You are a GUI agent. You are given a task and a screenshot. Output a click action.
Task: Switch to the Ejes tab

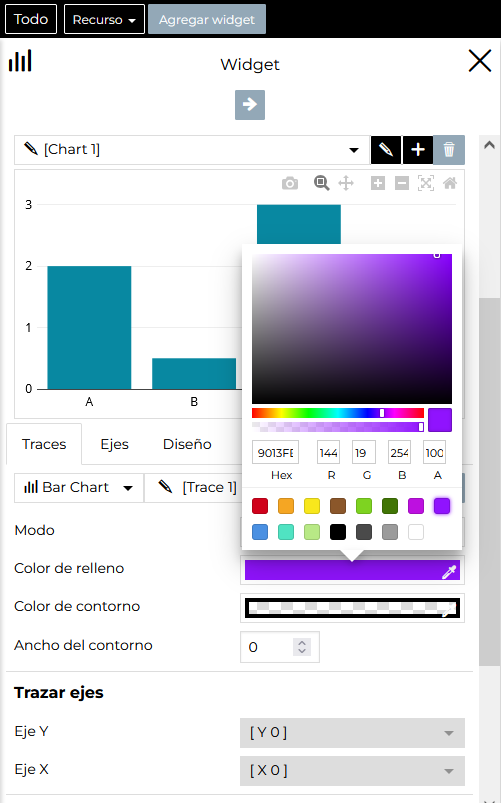115,444
